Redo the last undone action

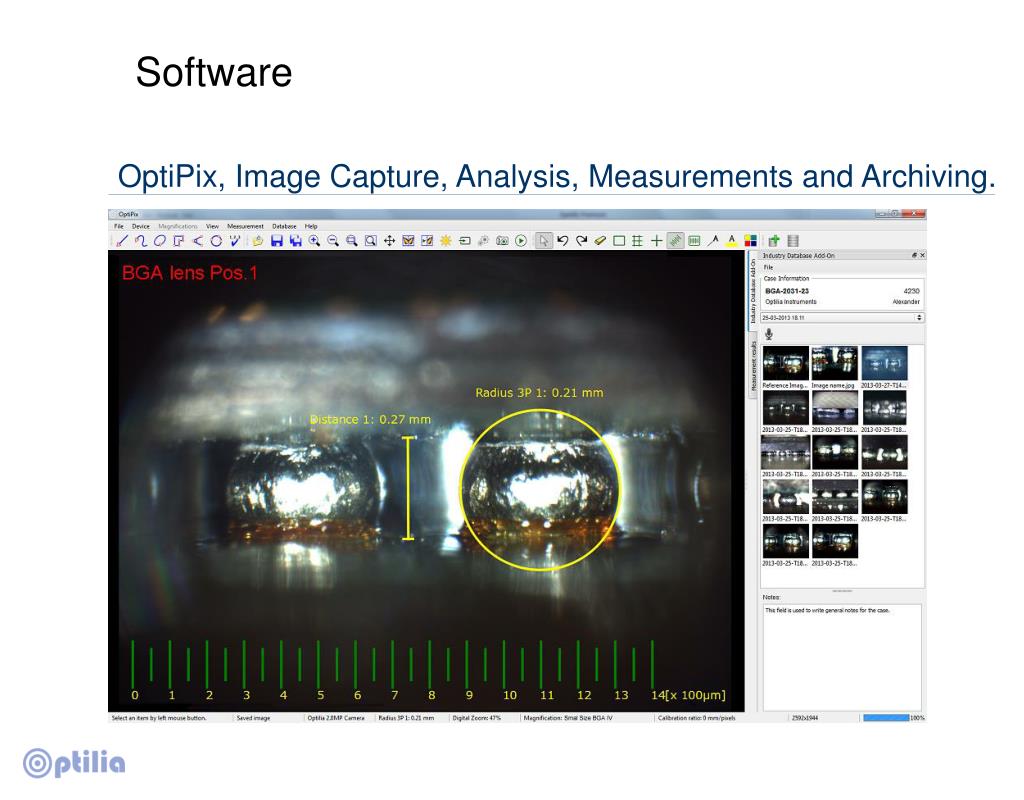581,241
